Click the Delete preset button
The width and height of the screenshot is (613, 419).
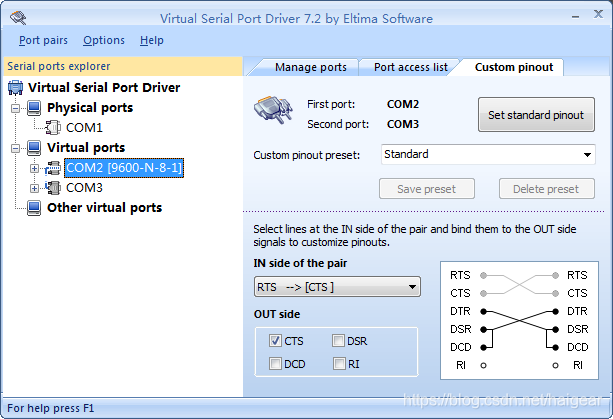pyautogui.click(x=546, y=189)
